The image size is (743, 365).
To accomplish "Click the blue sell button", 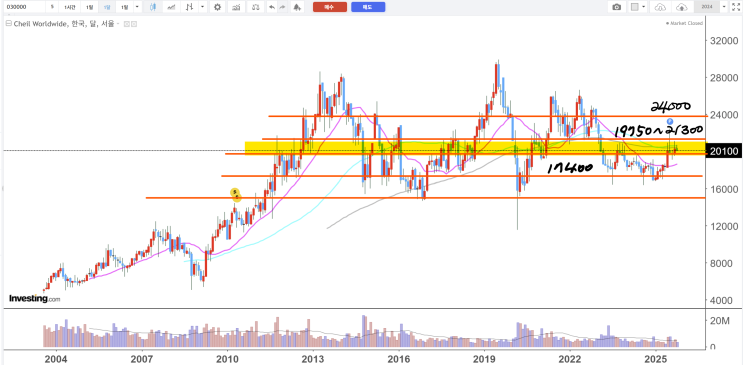I will click(368, 7).
